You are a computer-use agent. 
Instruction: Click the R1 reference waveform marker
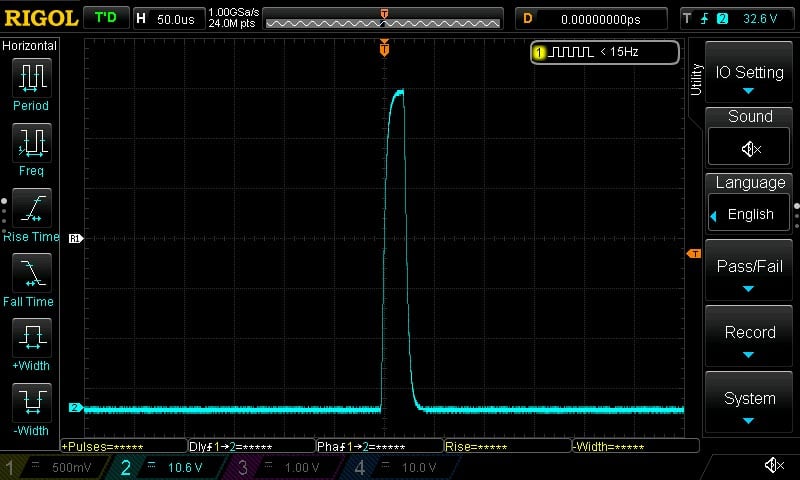tap(76, 238)
